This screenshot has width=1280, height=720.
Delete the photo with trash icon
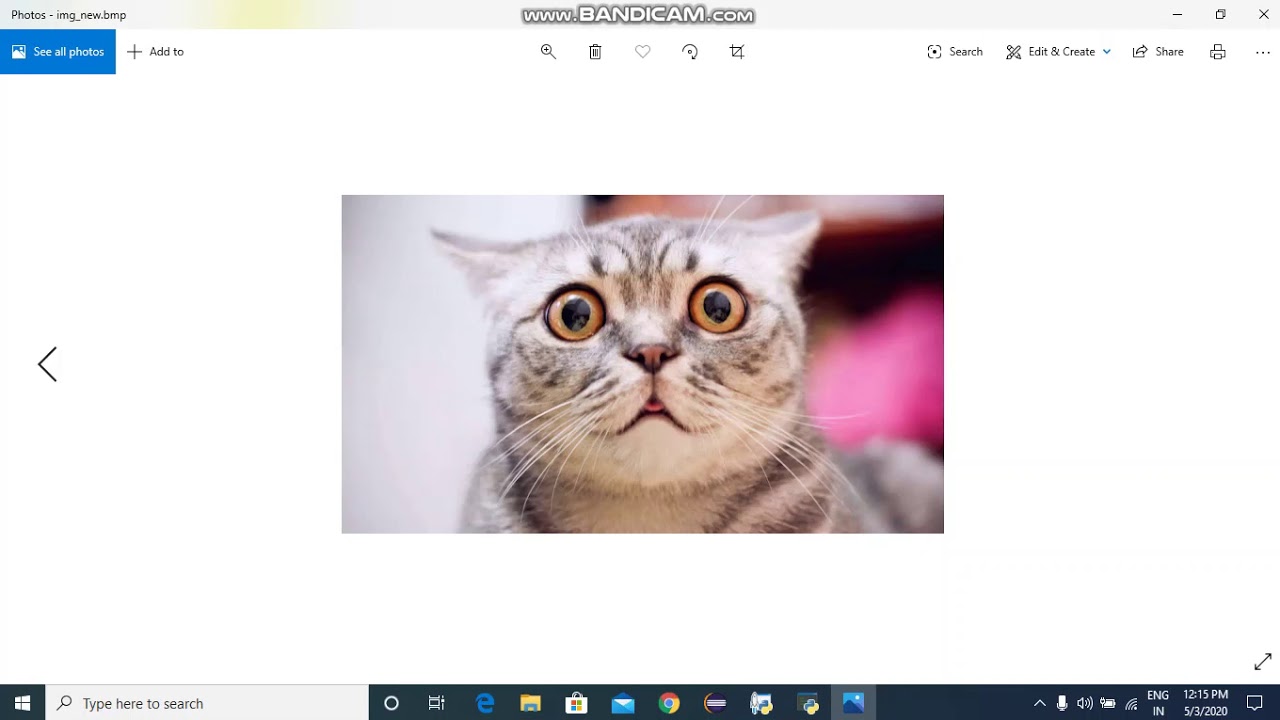[x=595, y=52]
